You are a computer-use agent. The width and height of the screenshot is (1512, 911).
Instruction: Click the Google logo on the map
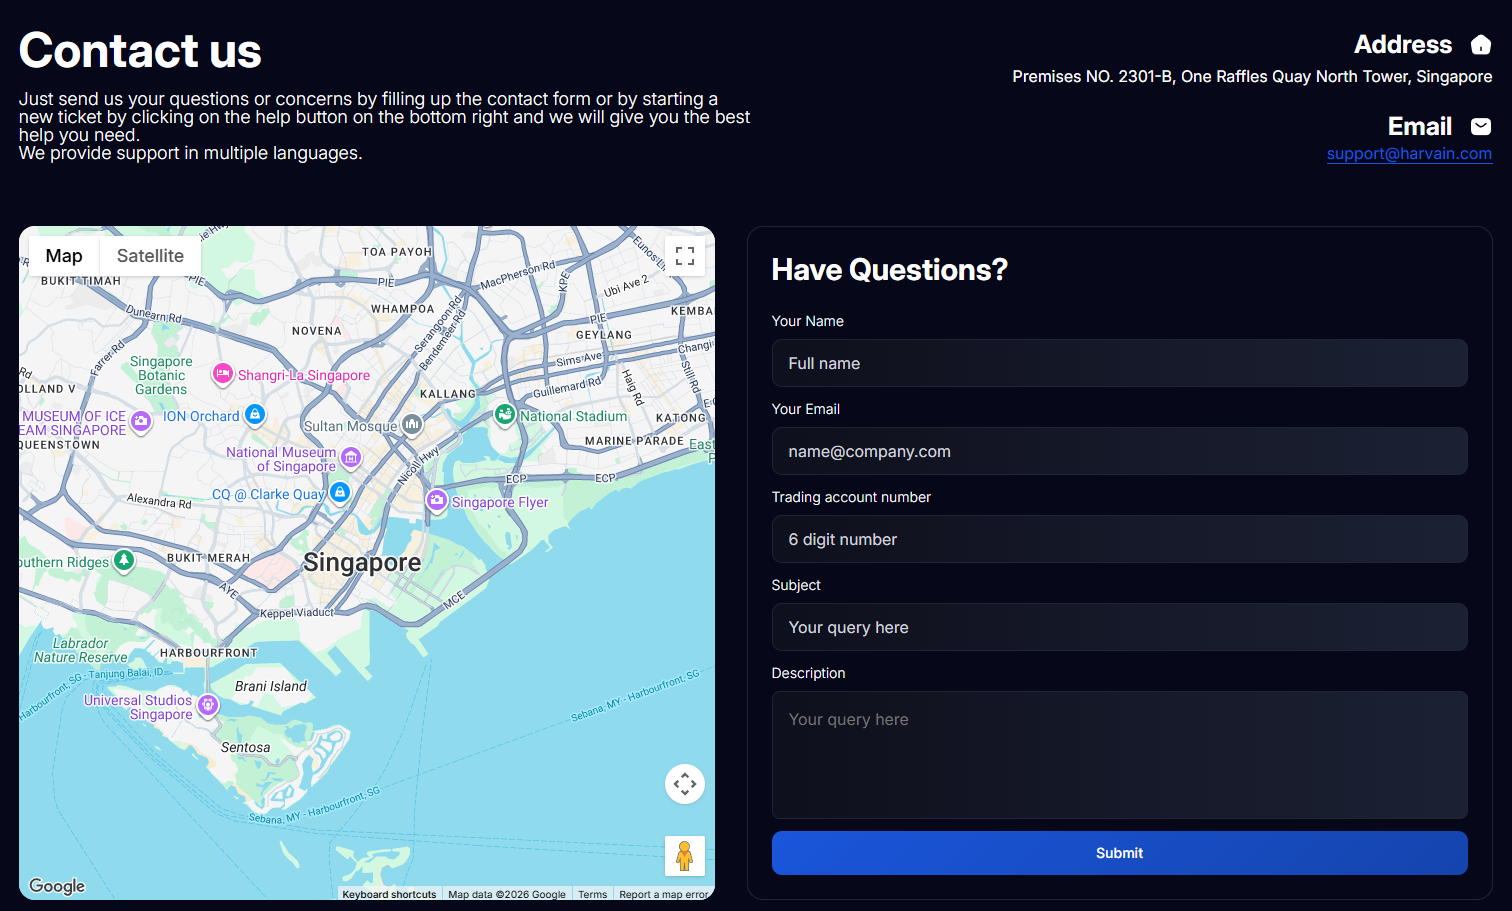[57, 886]
